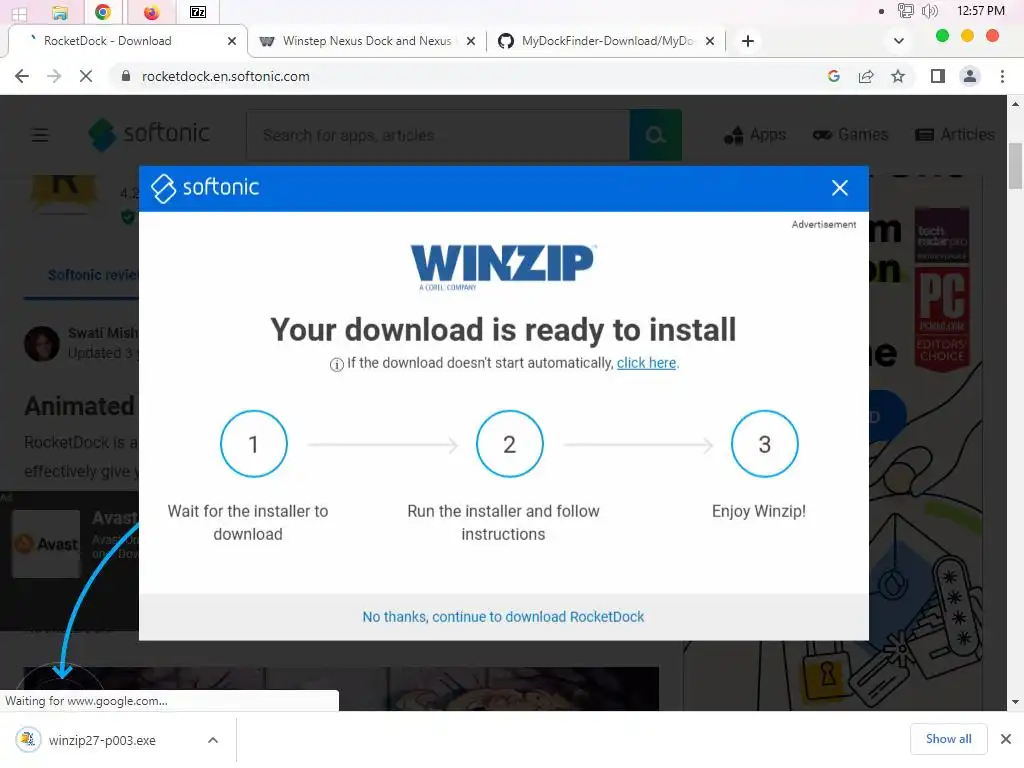Share this page using the share icon
The width and height of the screenshot is (1024, 768).
(x=866, y=76)
